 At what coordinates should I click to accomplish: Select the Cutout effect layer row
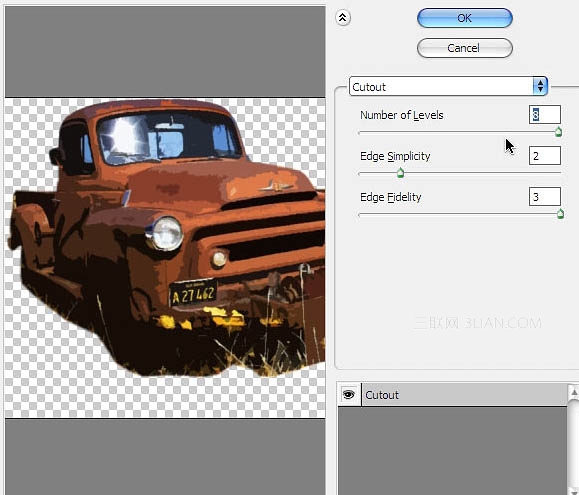point(453,395)
